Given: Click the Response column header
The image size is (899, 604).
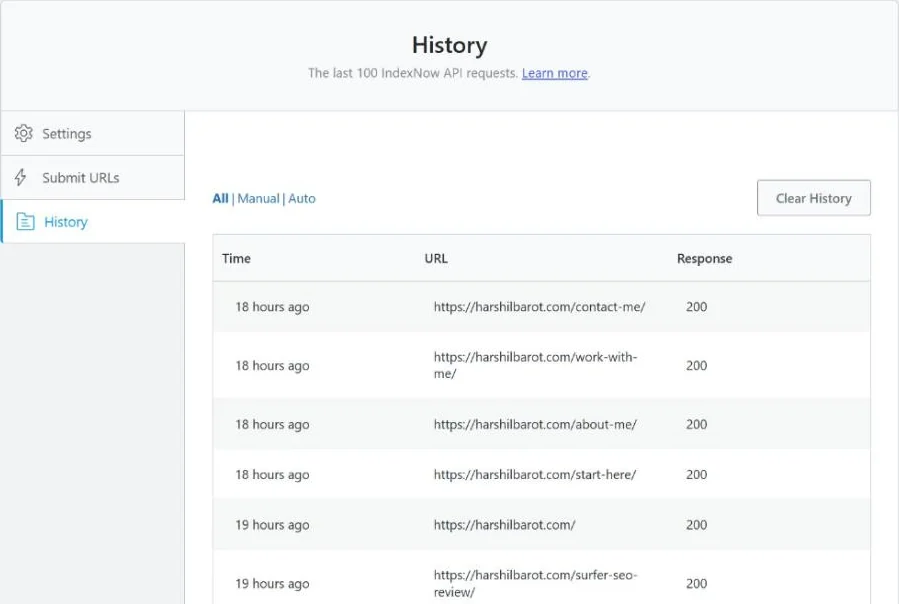Looking at the screenshot, I should pyautogui.click(x=704, y=258).
